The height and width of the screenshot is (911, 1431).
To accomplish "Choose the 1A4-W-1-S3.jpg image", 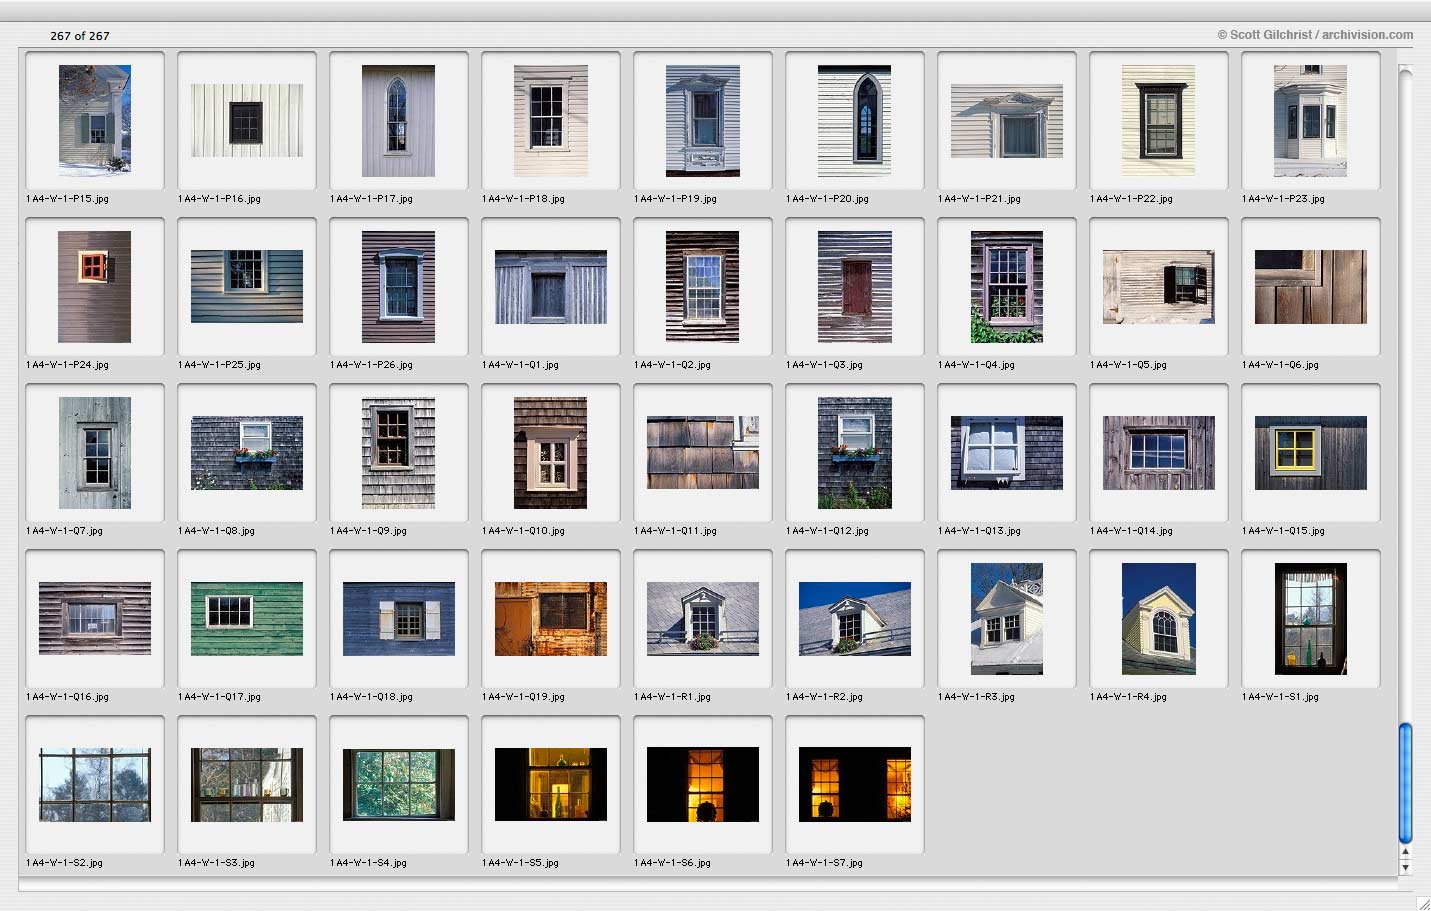I will (x=247, y=784).
